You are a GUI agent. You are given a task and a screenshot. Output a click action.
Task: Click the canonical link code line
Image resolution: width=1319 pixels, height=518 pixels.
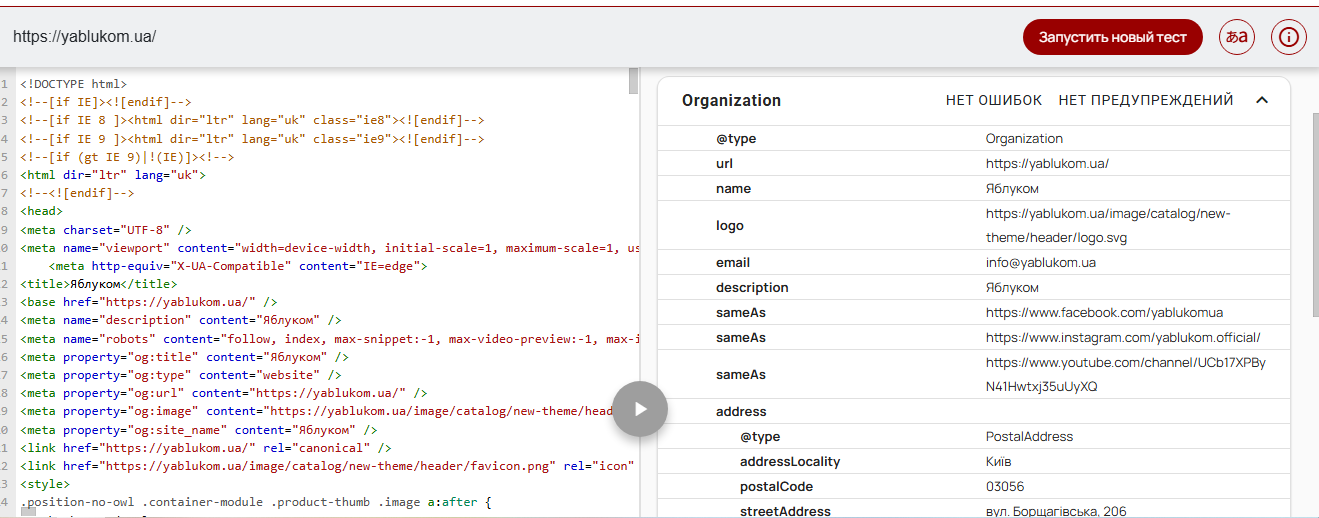[205, 448]
